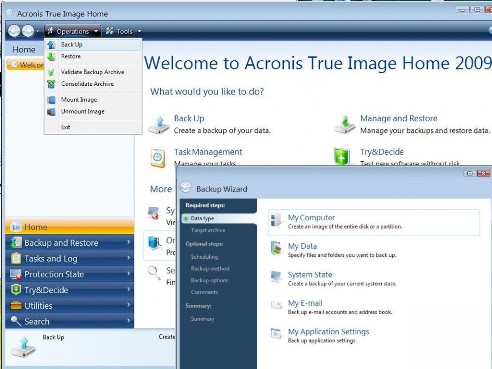492x369 pixels.
Task: Click the Consolidate Archive icon
Action: tap(51, 84)
